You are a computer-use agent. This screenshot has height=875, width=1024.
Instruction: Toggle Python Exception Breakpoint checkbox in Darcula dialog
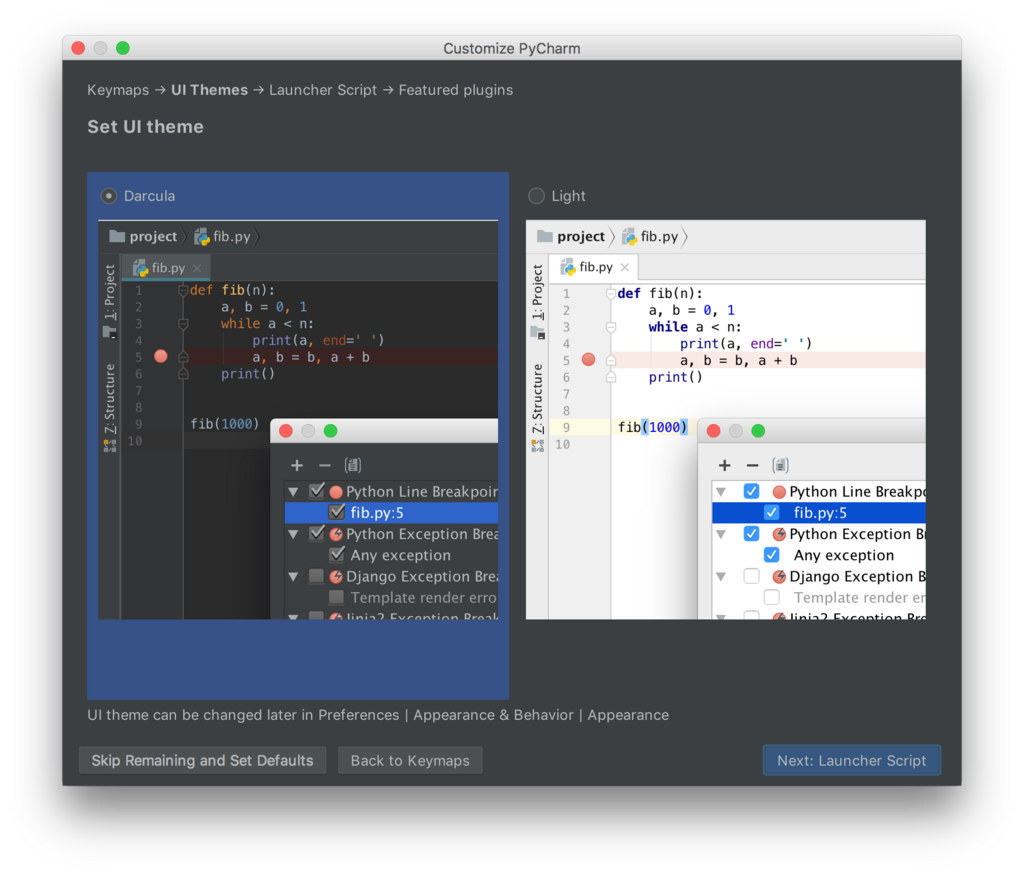317,533
